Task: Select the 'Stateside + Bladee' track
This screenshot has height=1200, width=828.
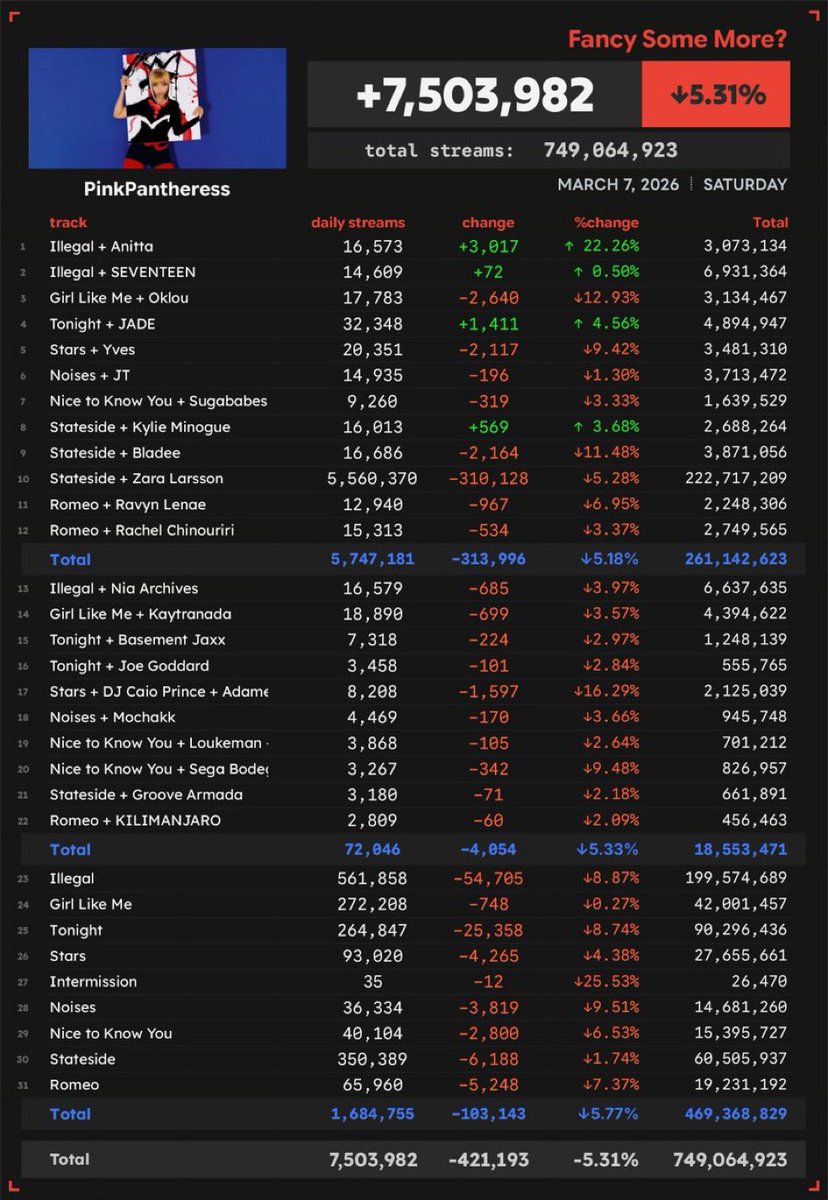Action: tap(114, 453)
